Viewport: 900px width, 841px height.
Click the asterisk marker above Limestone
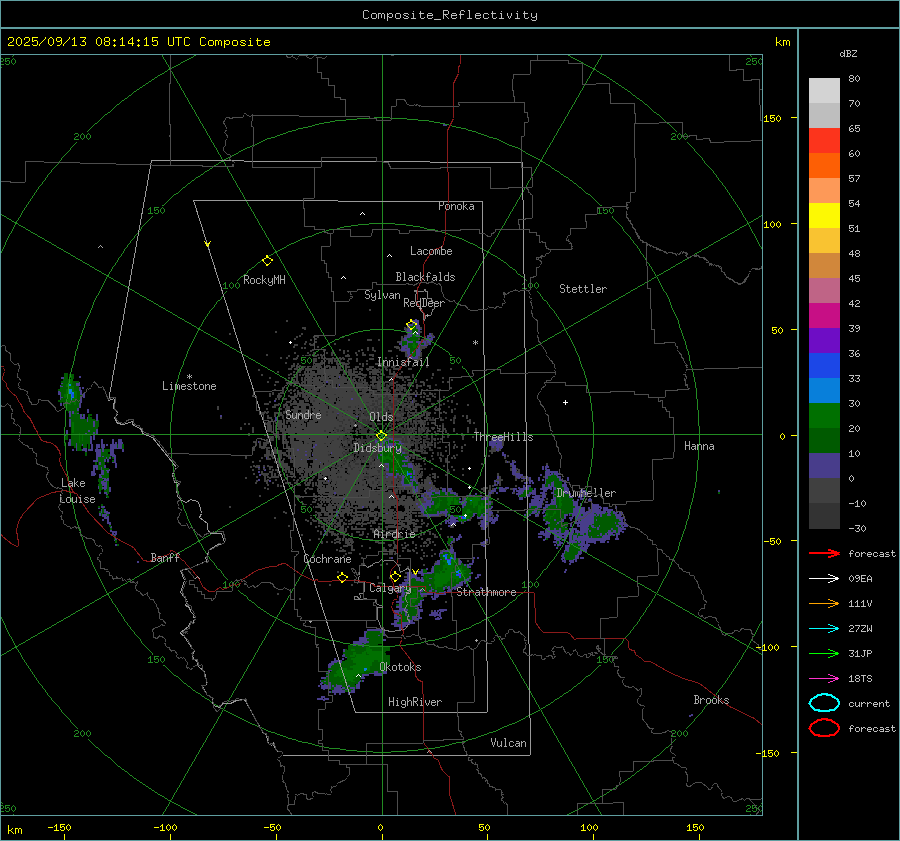coord(189,377)
